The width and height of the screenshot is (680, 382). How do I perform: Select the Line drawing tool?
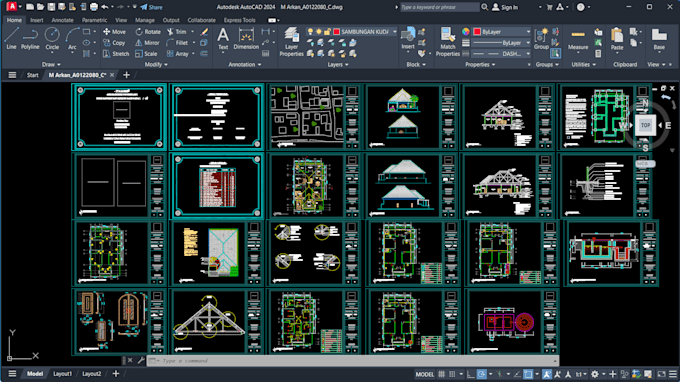11,38
